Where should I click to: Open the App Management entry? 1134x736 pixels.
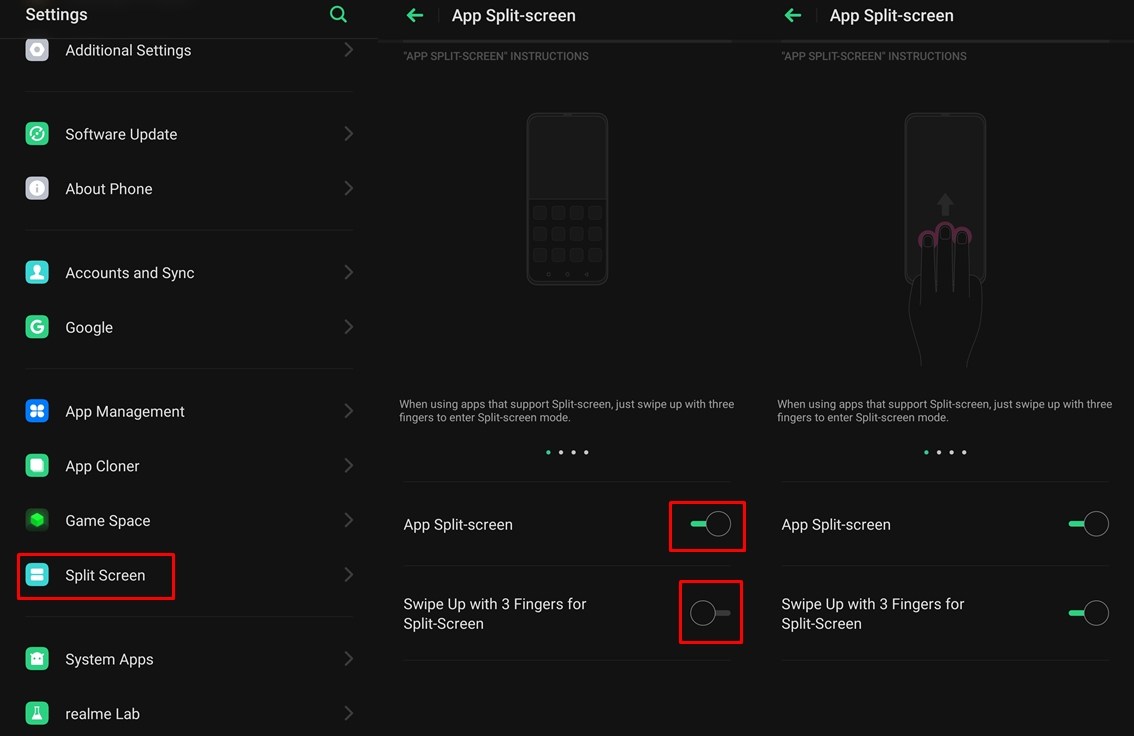click(189, 411)
